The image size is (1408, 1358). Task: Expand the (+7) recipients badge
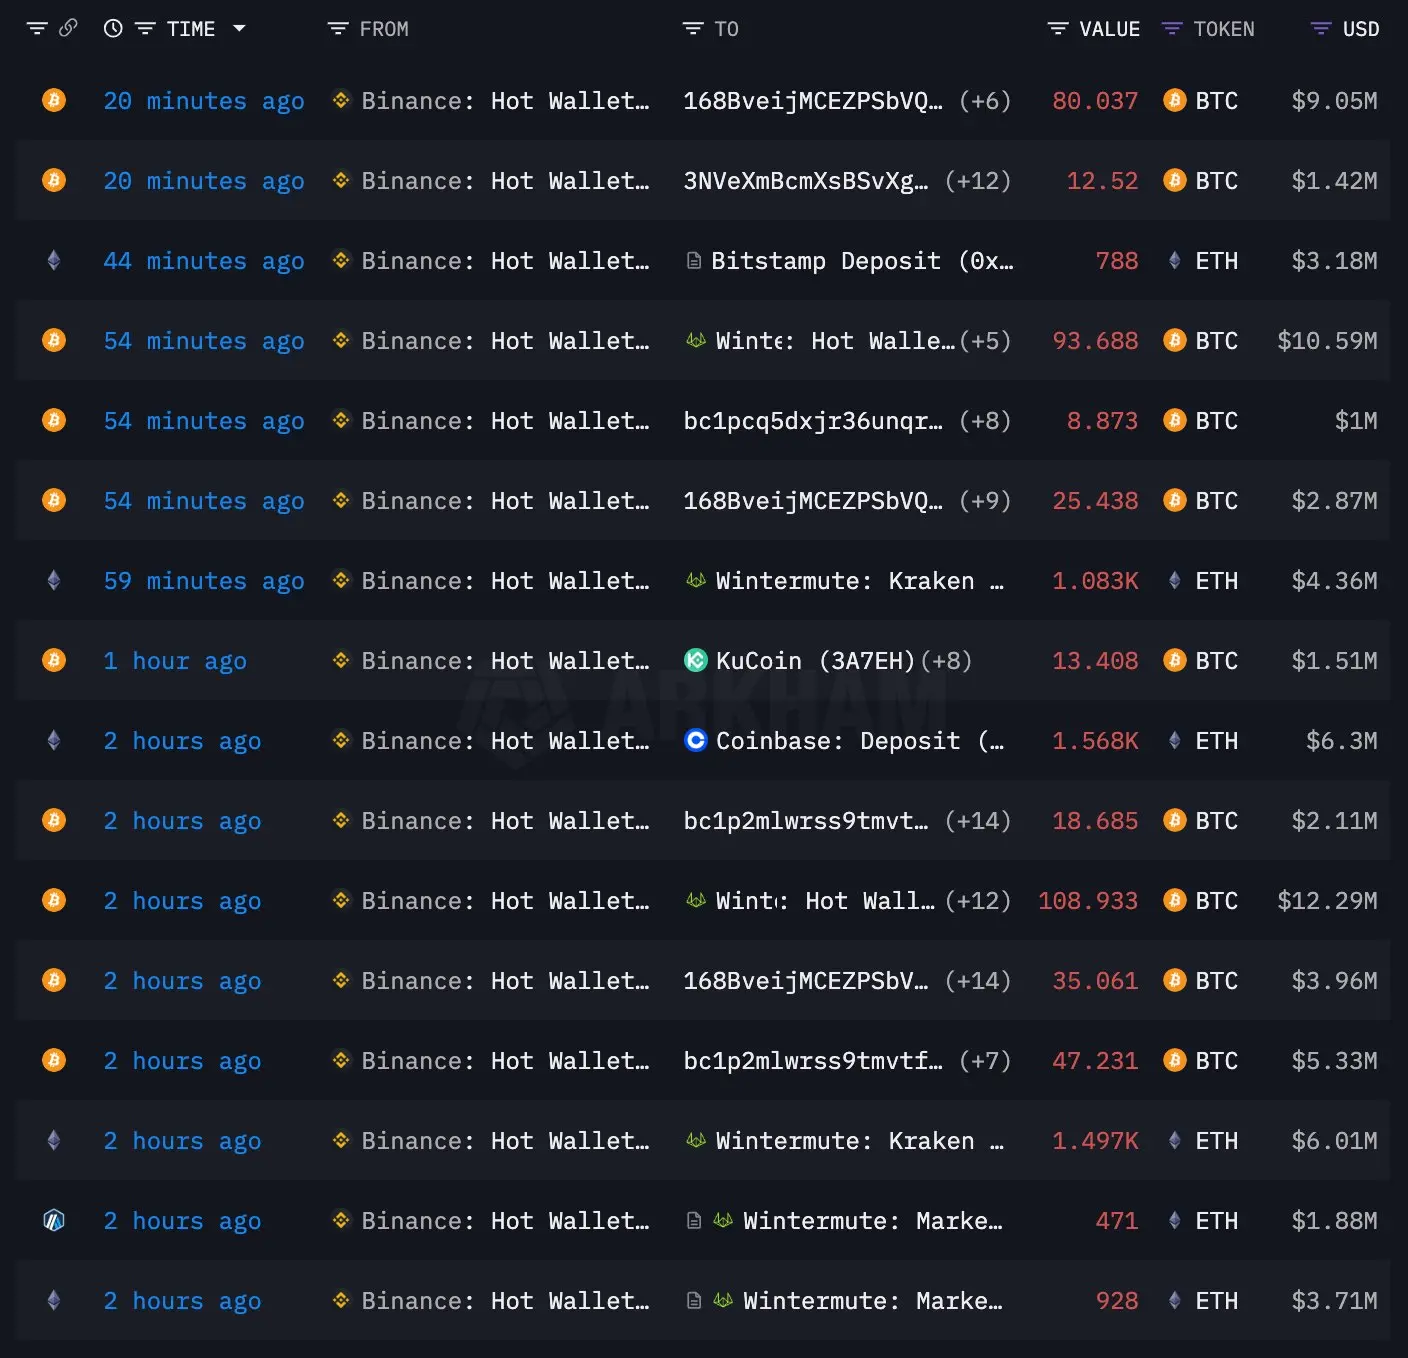coord(985,1061)
